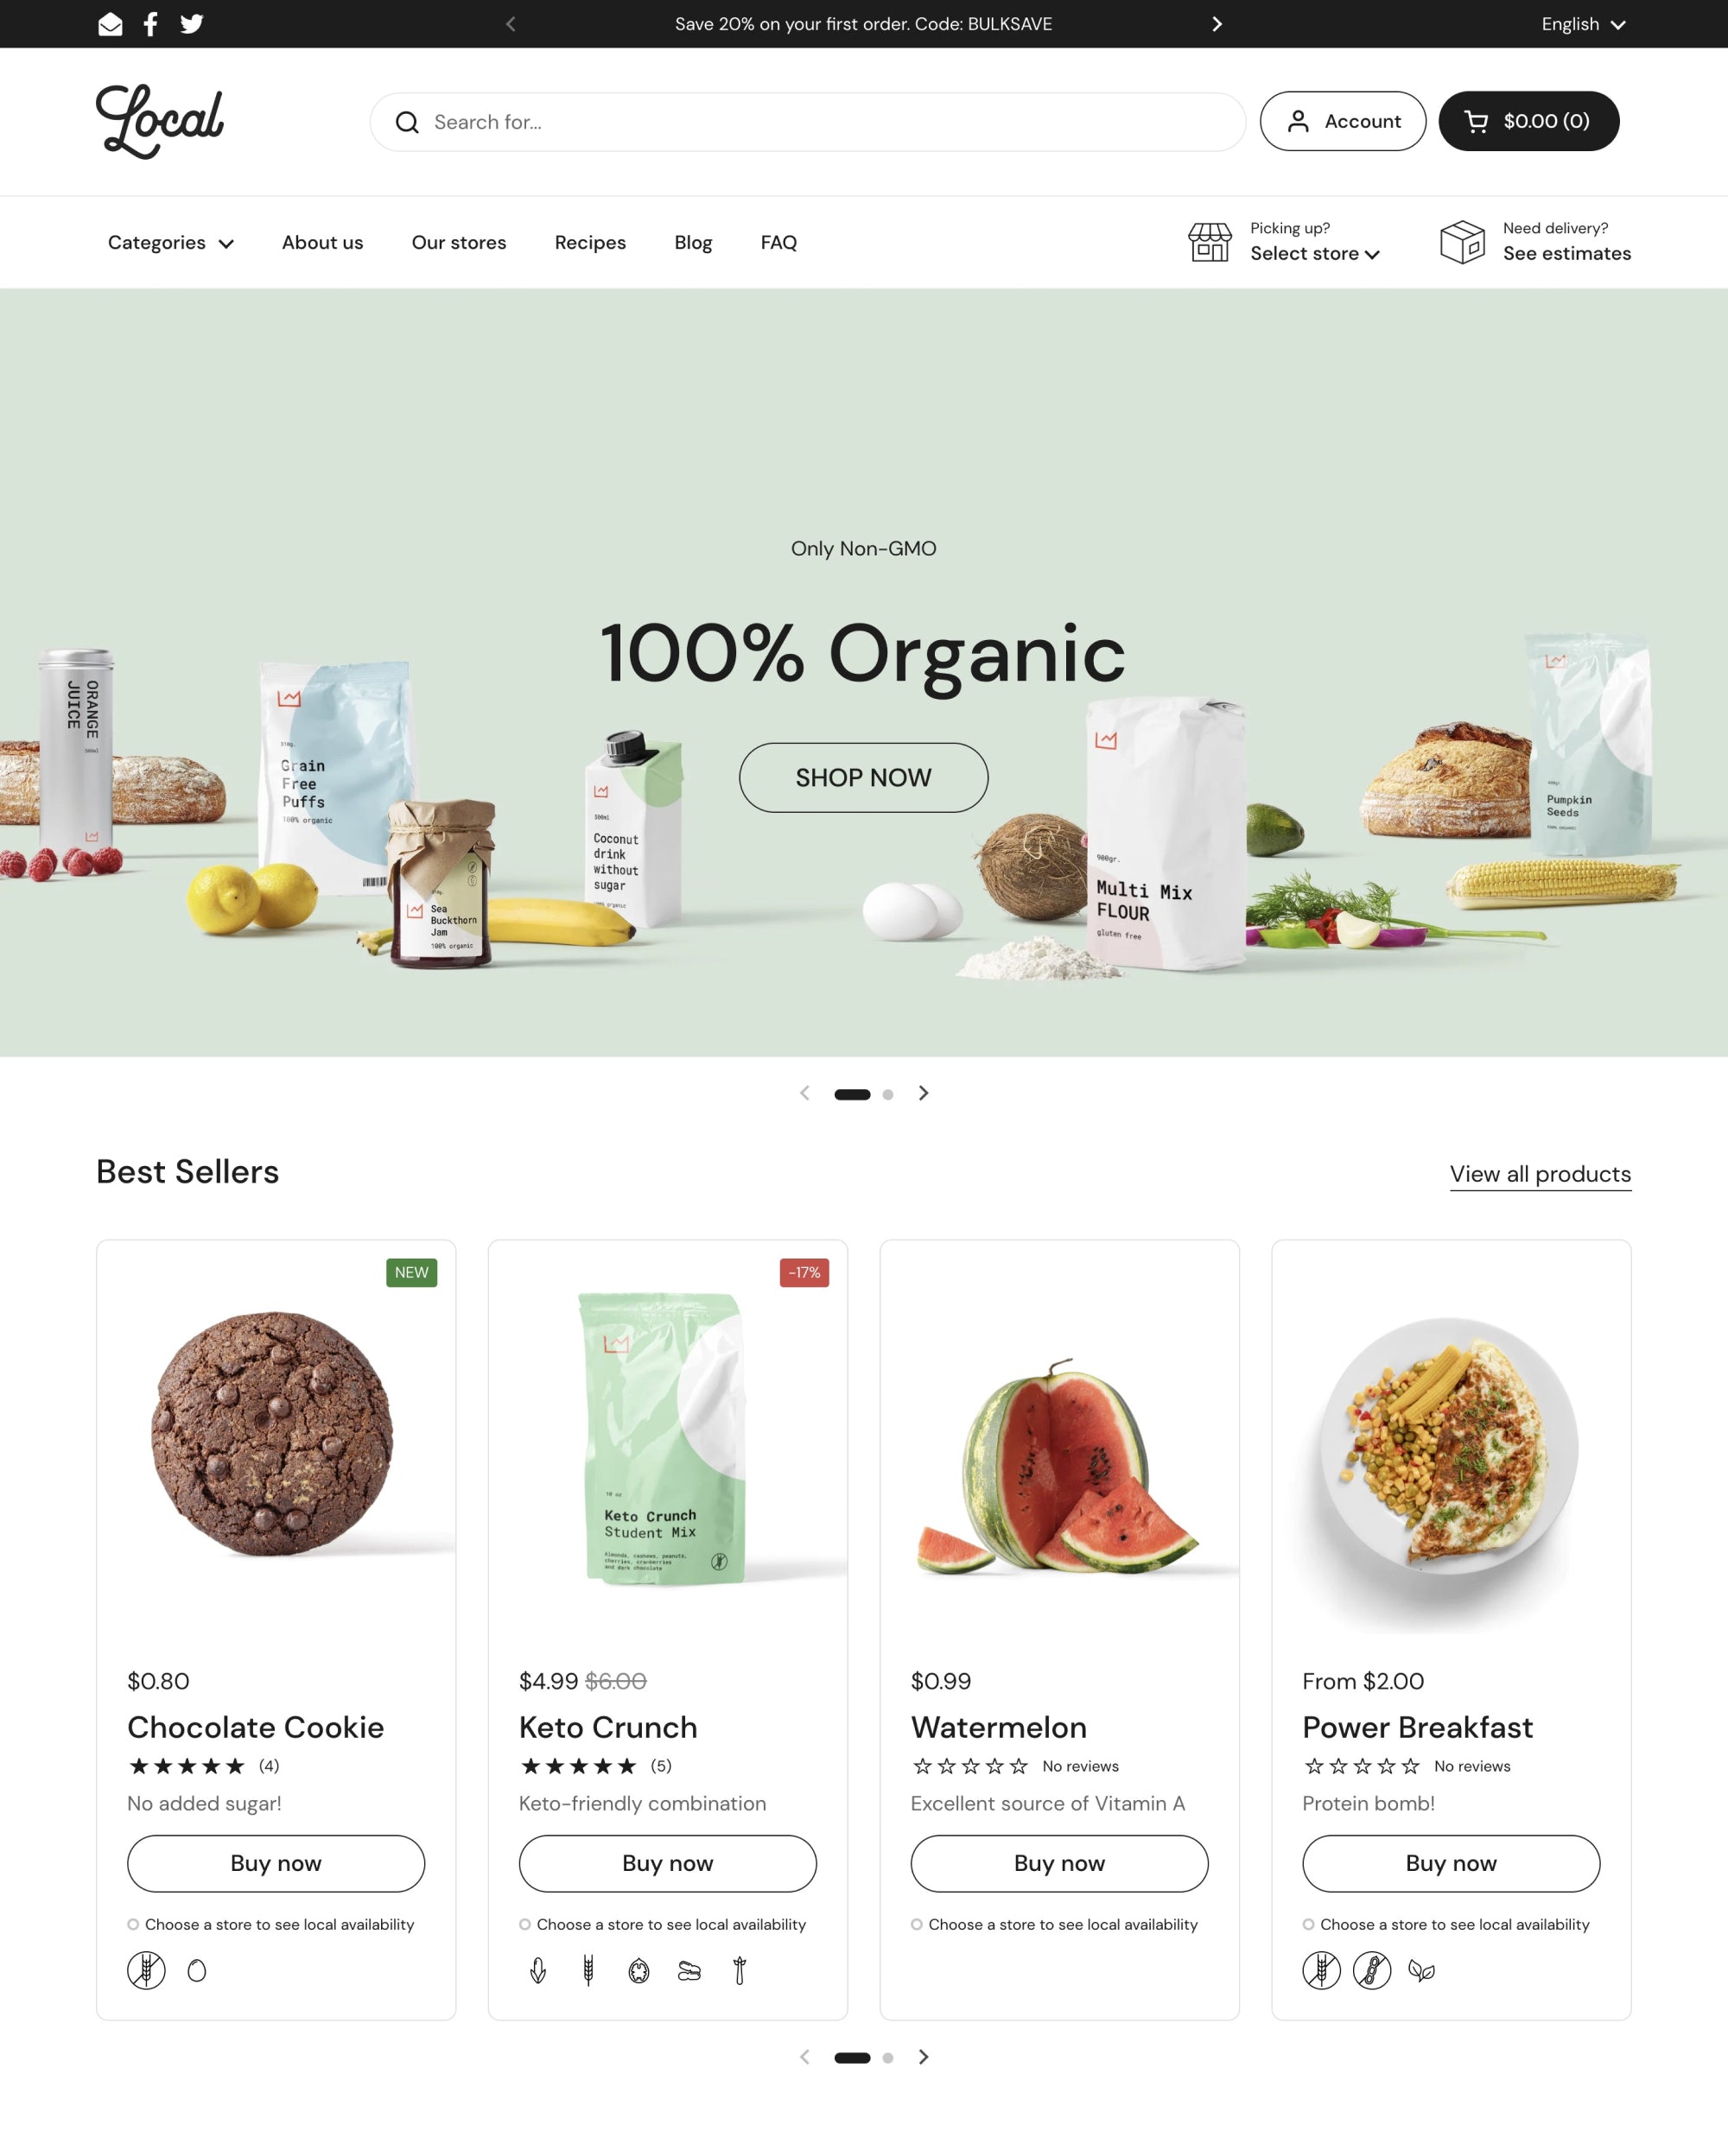Expand the Categories dropdown menu
1728x2156 pixels.
tap(171, 242)
